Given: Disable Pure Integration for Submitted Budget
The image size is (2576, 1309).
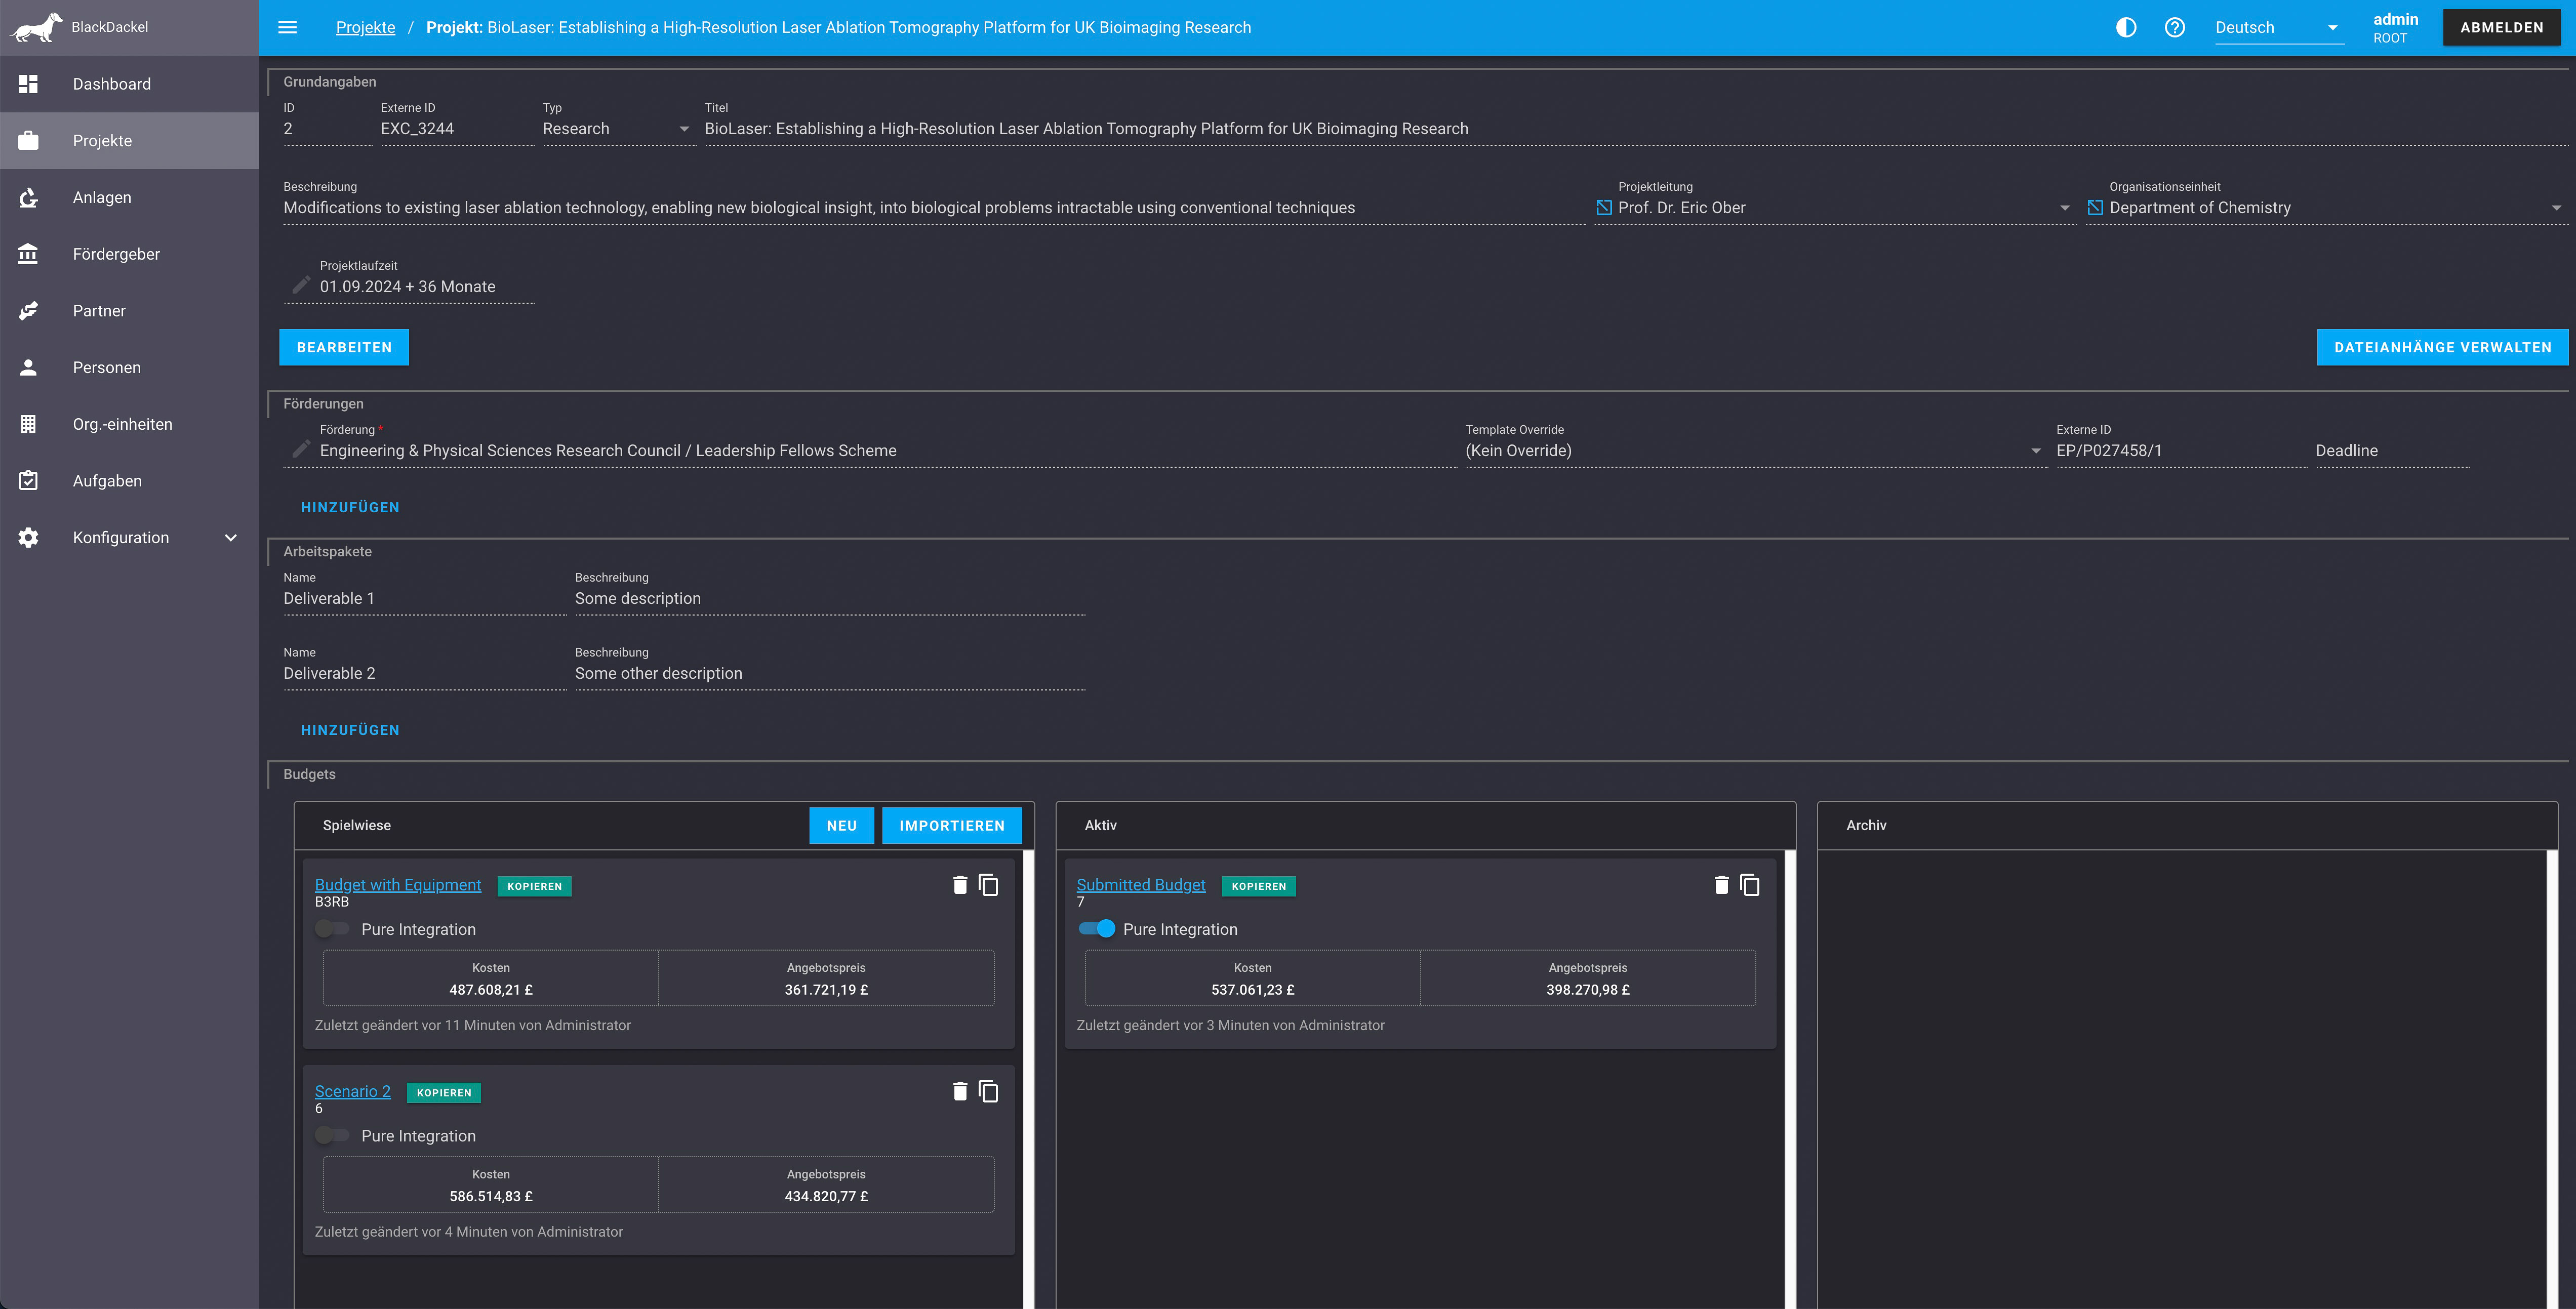Looking at the screenshot, I should click(x=1096, y=929).
